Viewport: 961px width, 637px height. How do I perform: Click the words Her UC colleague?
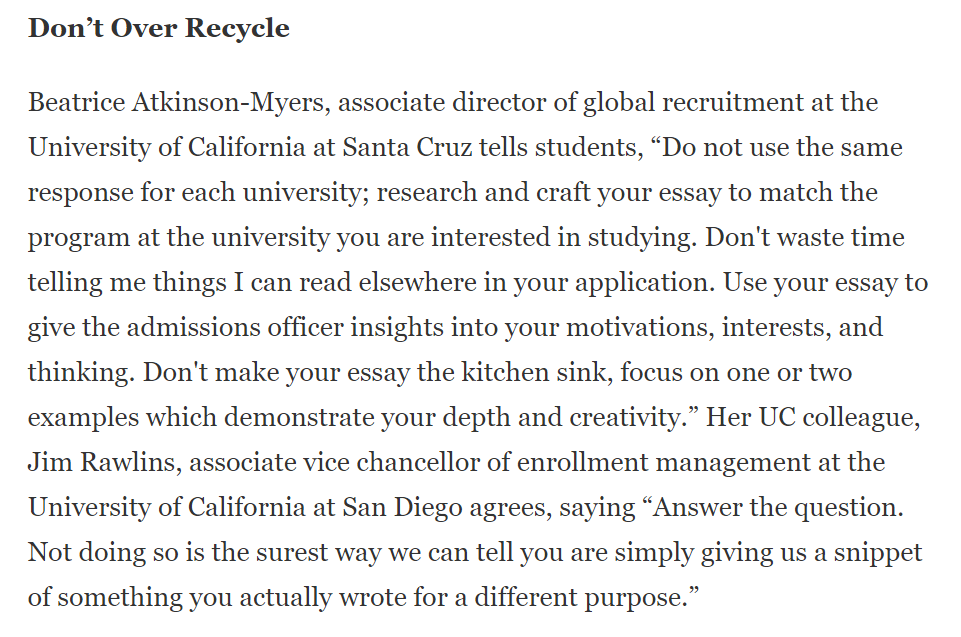point(813,418)
